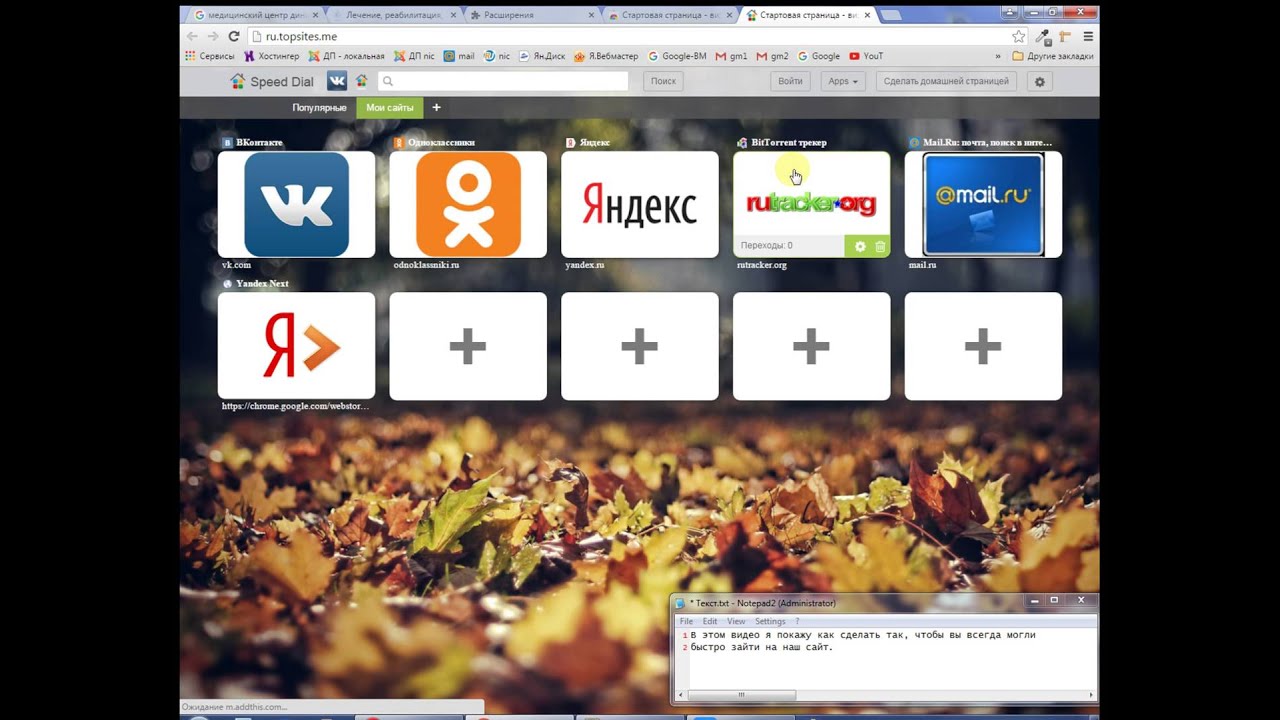Image resolution: width=1280 pixels, height=720 pixels.
Task: Open Notepad2 File menu
Action: [686, 621]
